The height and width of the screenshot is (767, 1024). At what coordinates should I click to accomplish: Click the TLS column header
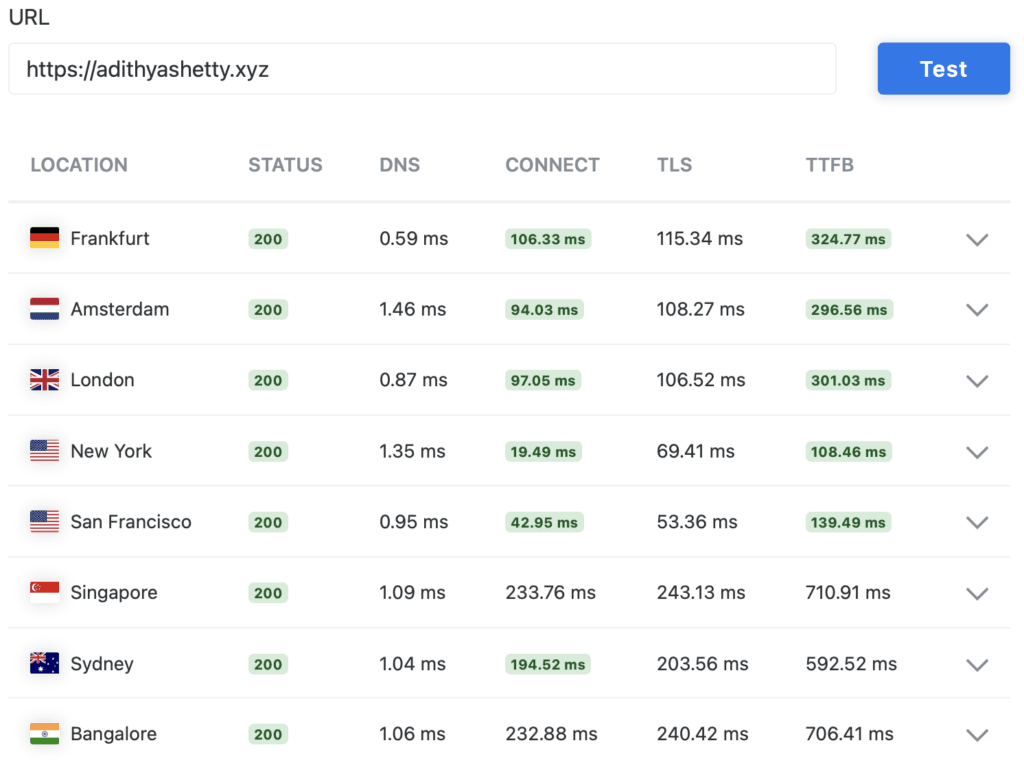tap(675, 165)
